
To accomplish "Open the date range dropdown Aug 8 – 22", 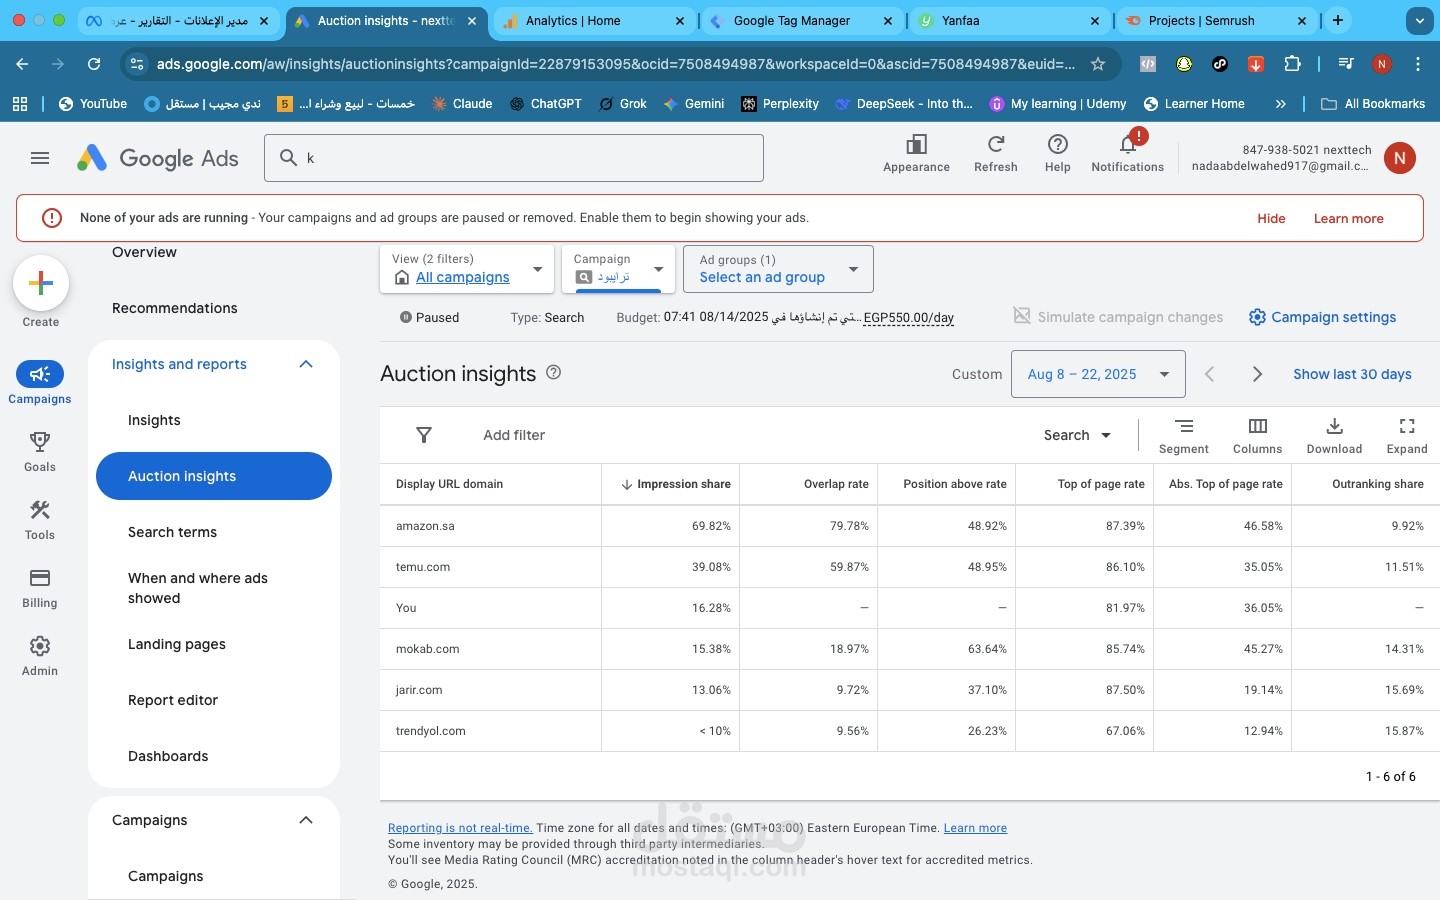I will pos(1097,374).
